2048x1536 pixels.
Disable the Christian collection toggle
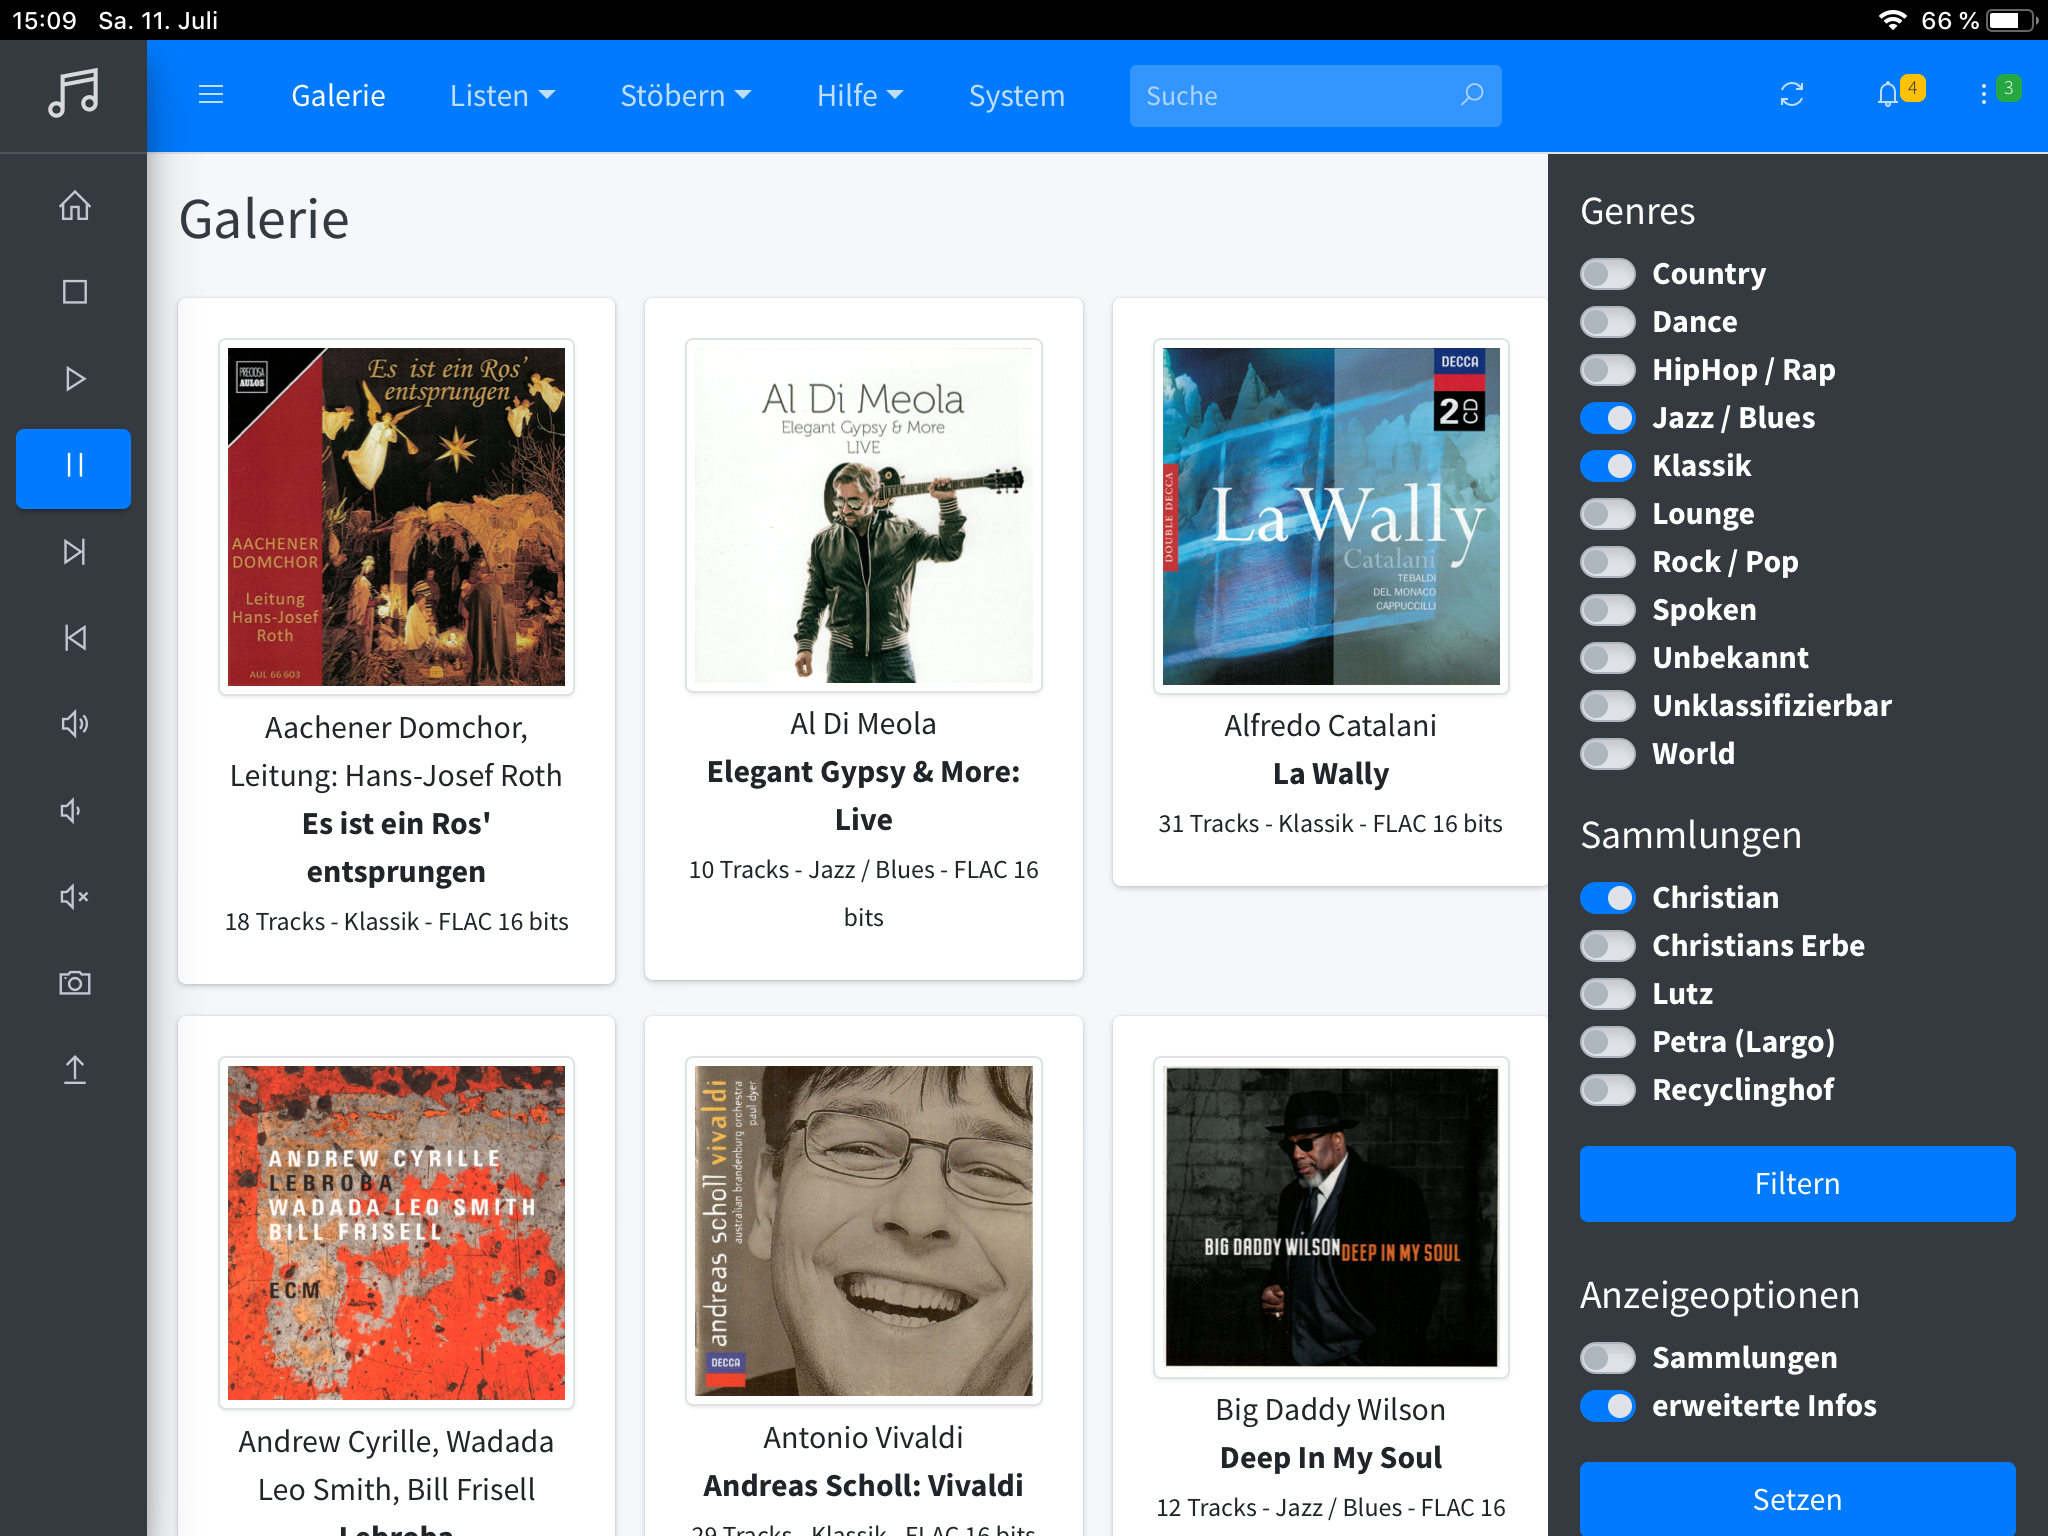point(1608,898)
